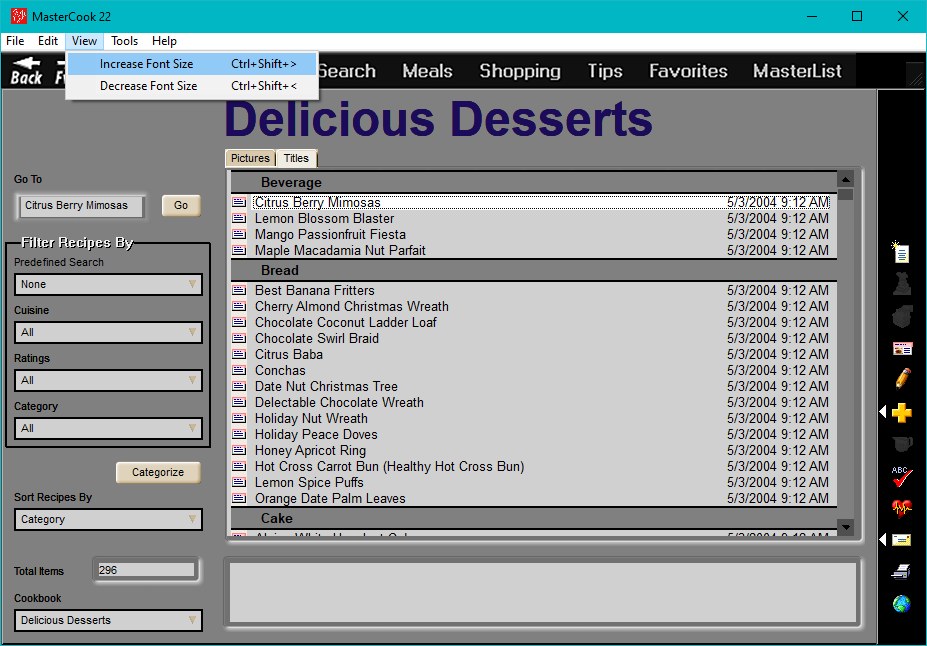
Task: Click the MasterCook app icon in title bar
Action: [x=19, y=16]
